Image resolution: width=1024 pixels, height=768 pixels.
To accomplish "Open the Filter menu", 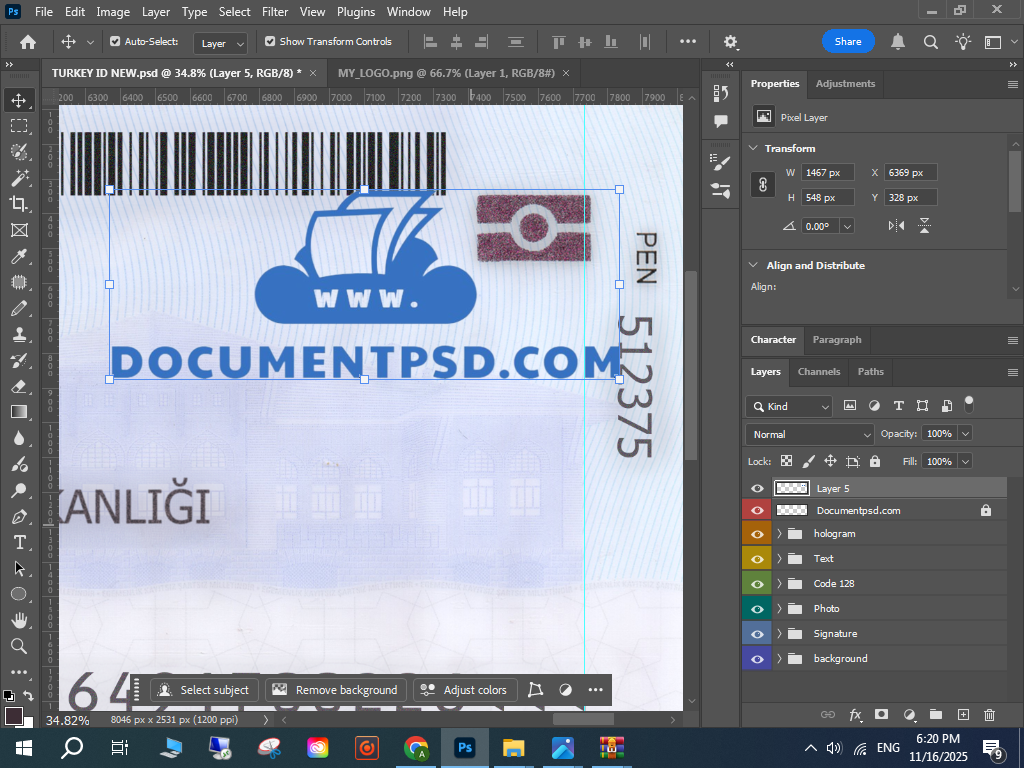I will point(274,12).
